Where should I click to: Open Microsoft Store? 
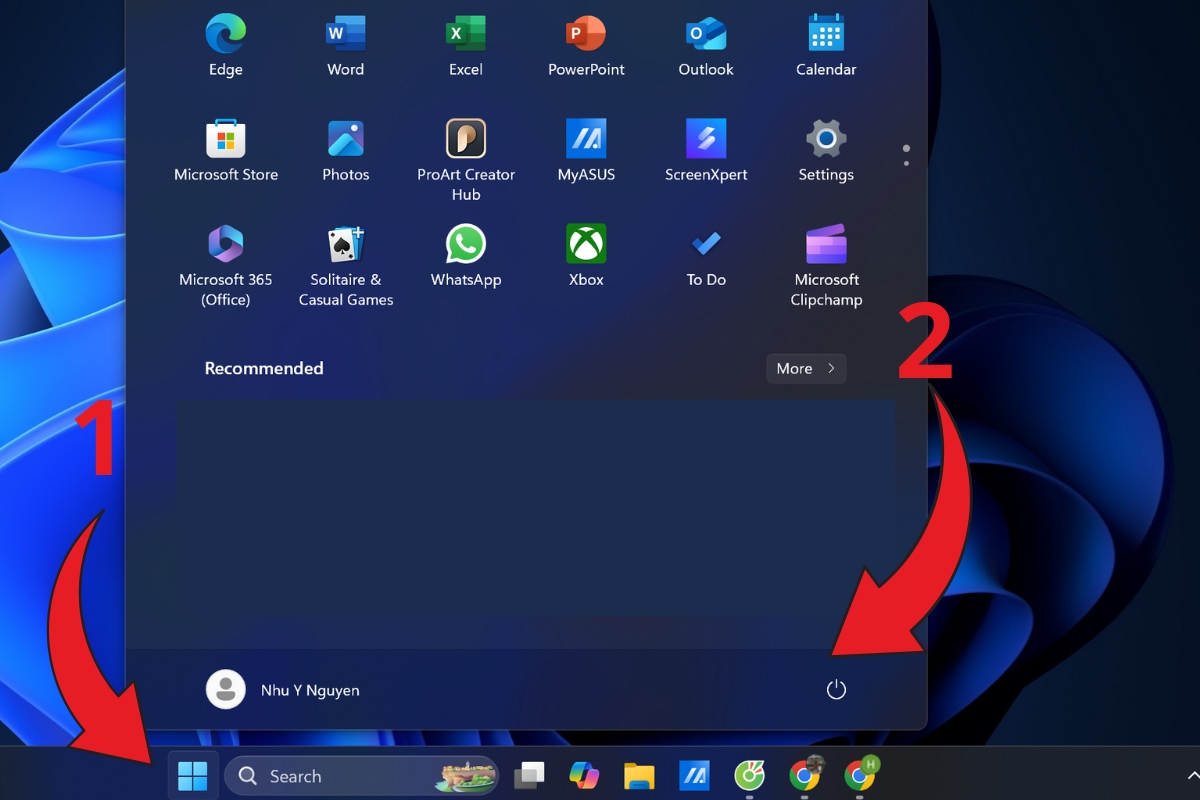tap(226, 150)
